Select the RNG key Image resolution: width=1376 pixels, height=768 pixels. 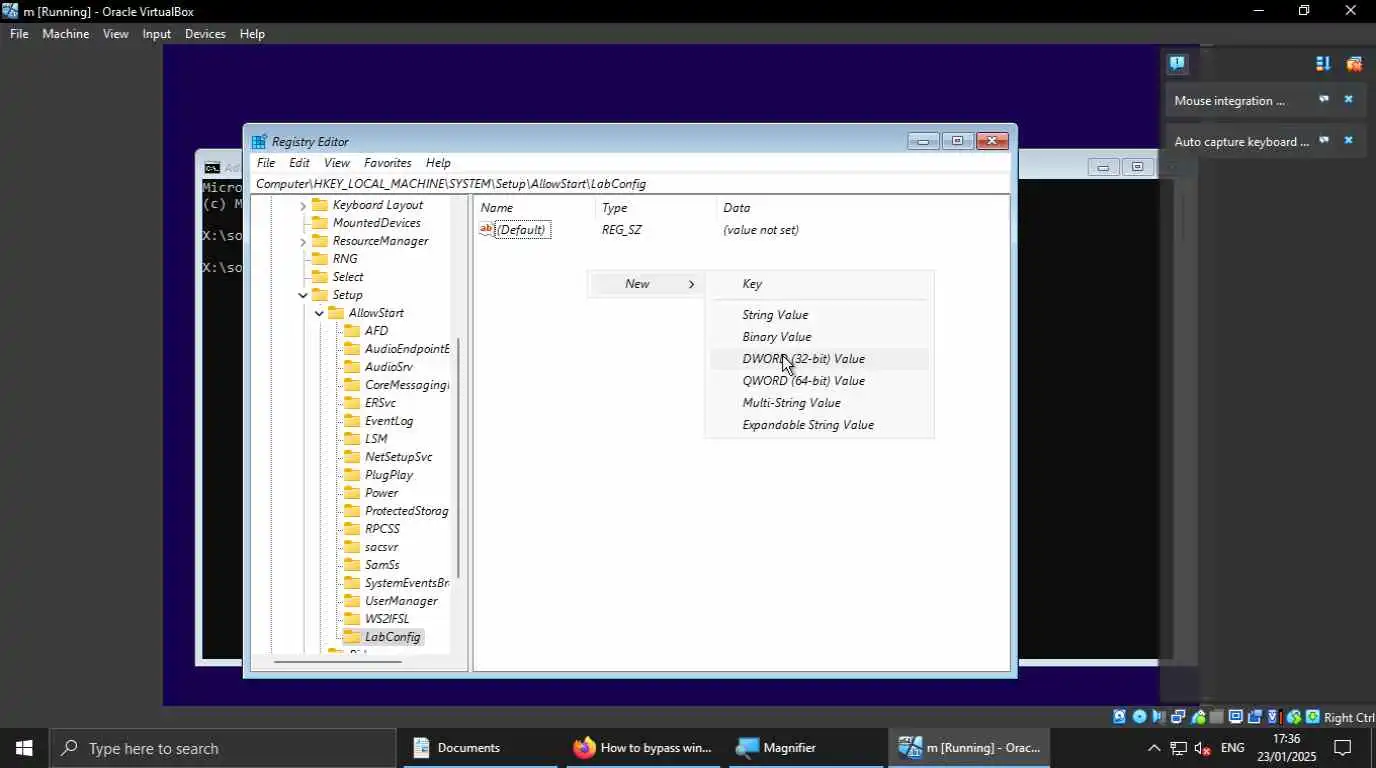pos(344,259)
